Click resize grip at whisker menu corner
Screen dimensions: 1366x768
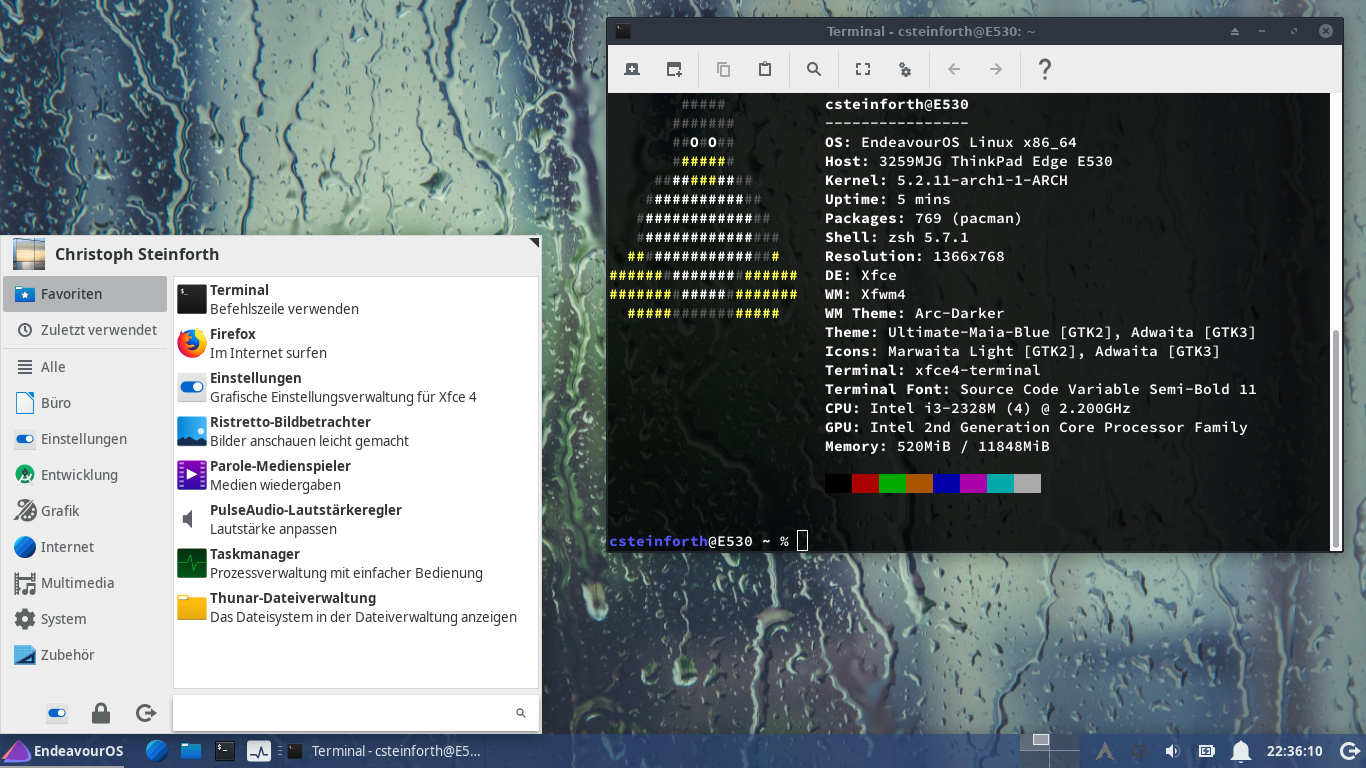point(534,242)
